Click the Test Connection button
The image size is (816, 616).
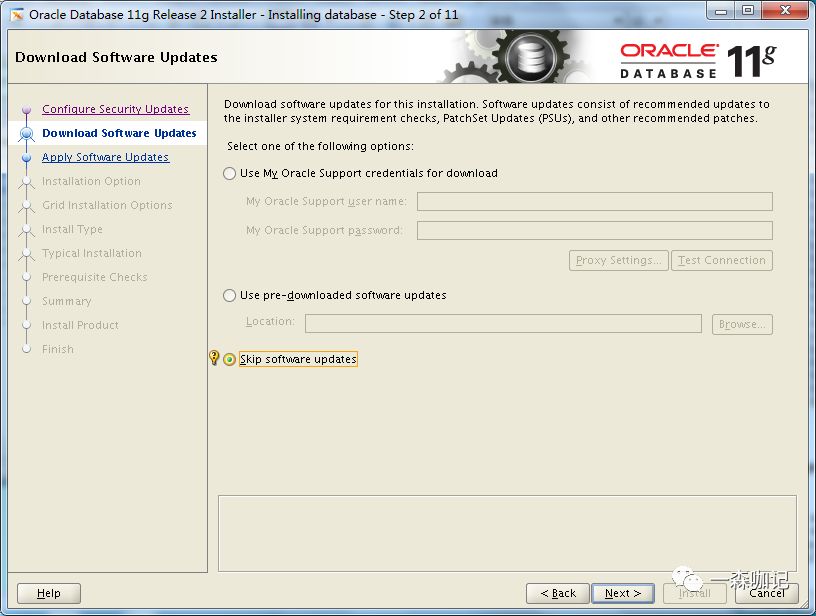(x=722, y=260)
